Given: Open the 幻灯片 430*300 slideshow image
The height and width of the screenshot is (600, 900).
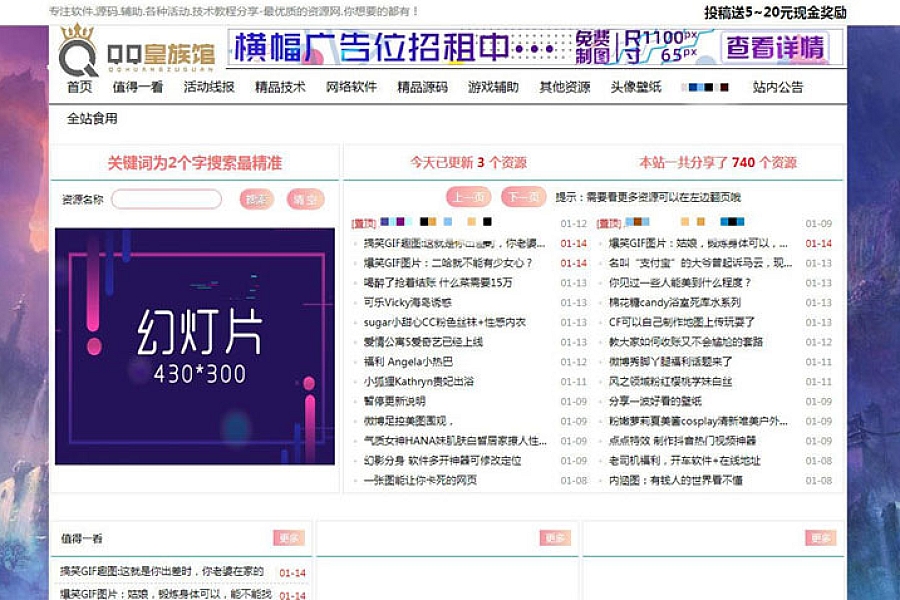Looking at the screenshot, I should (x=195, y=346).
